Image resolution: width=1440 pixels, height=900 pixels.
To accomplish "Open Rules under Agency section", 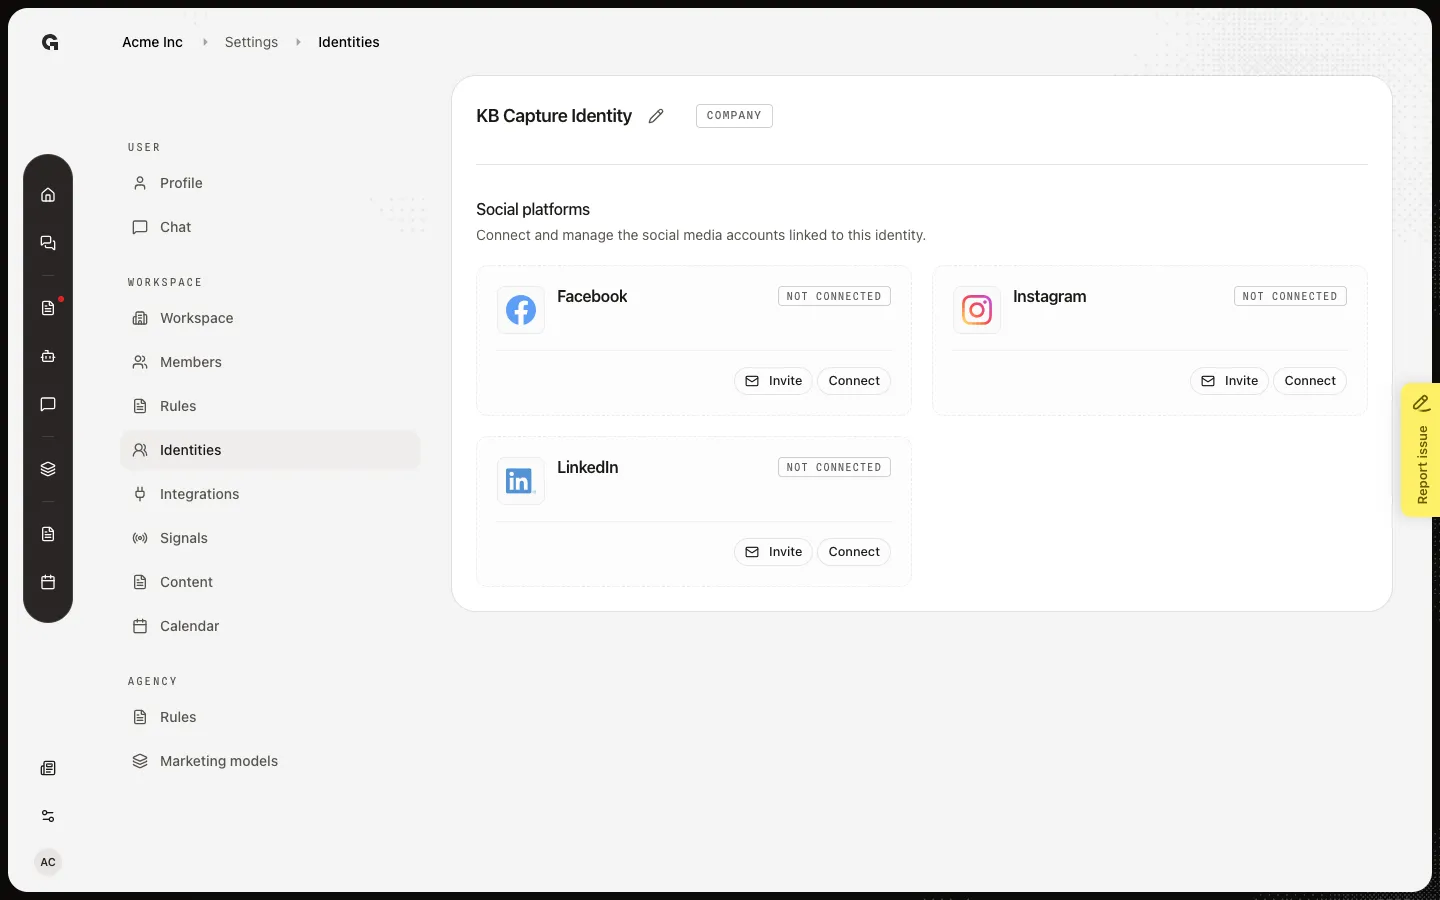I will pyautogui.click(x=270, y=717).
